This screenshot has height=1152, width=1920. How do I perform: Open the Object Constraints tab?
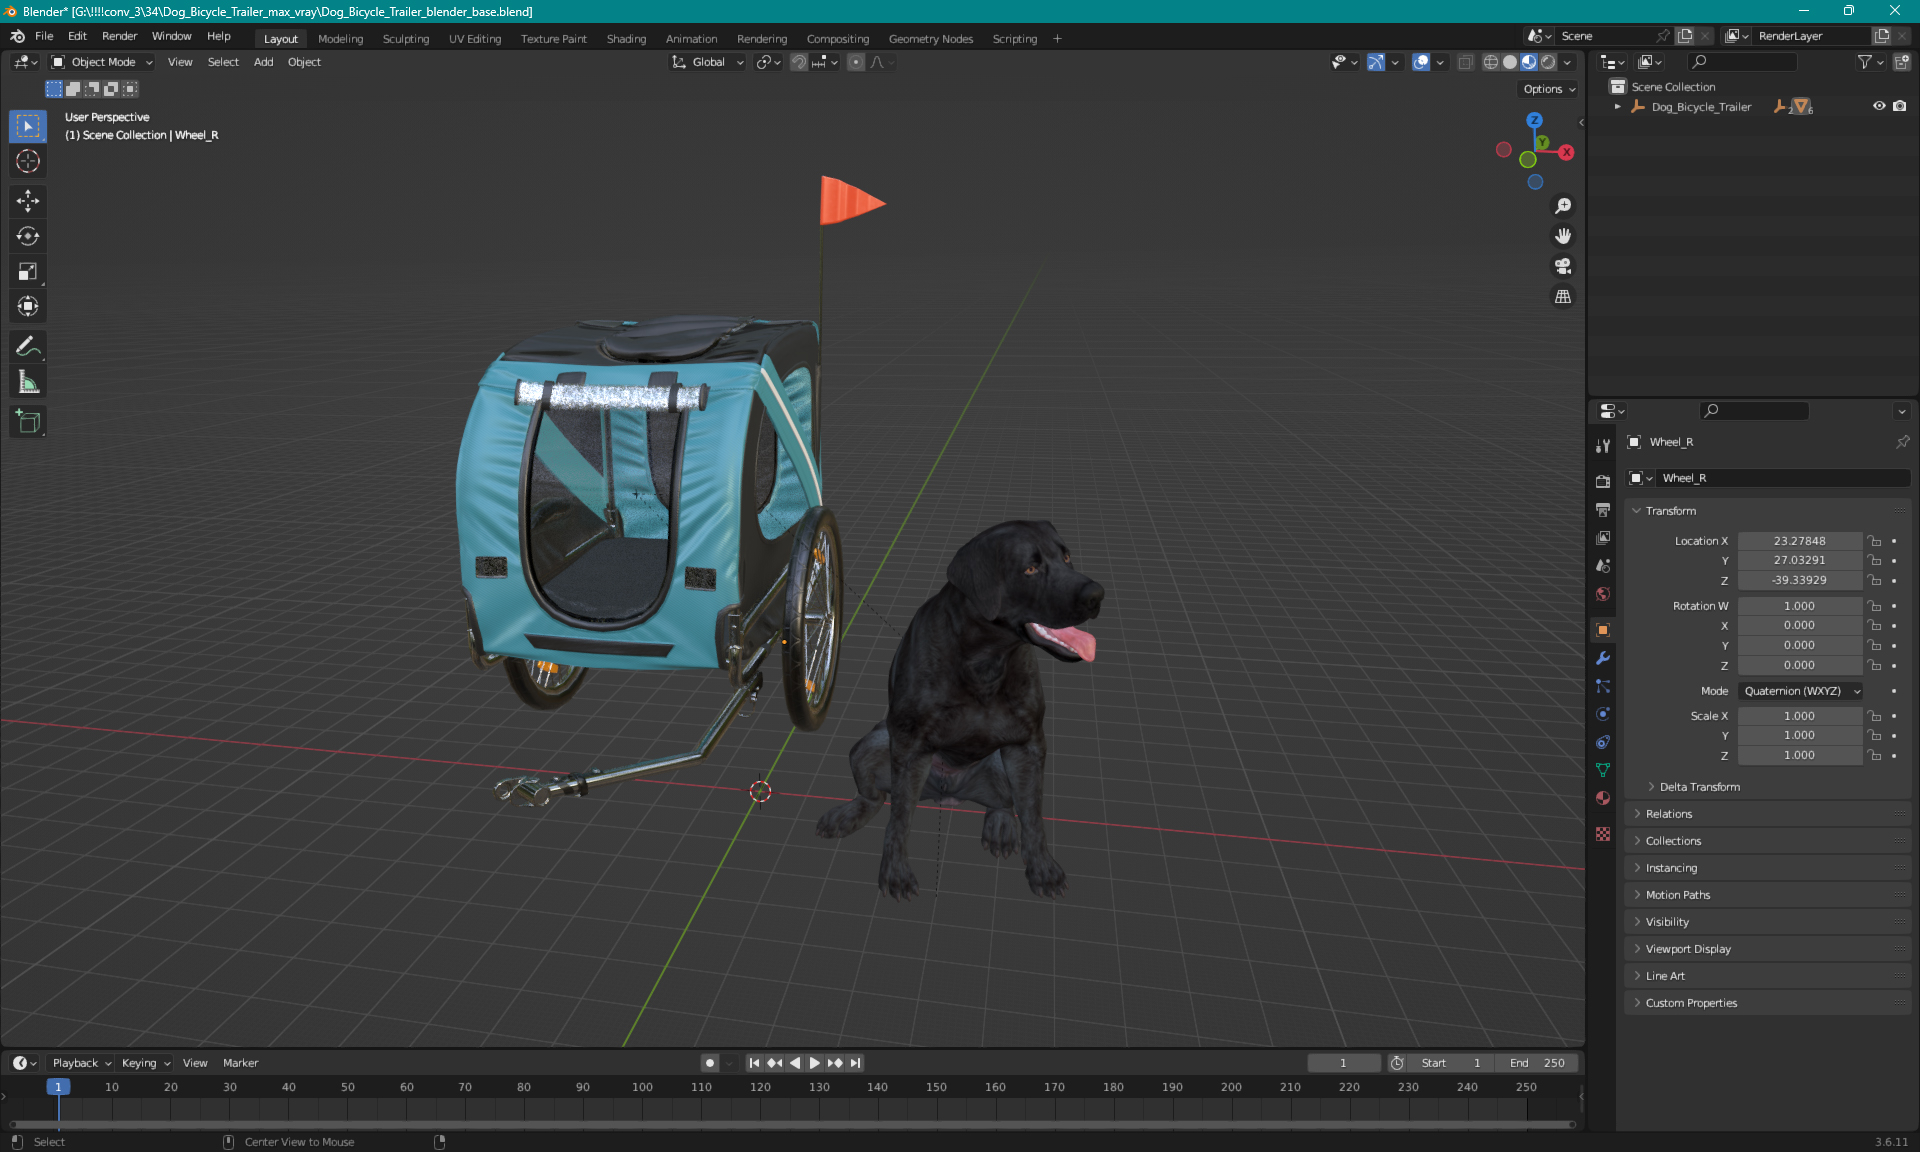point(1603,742)
